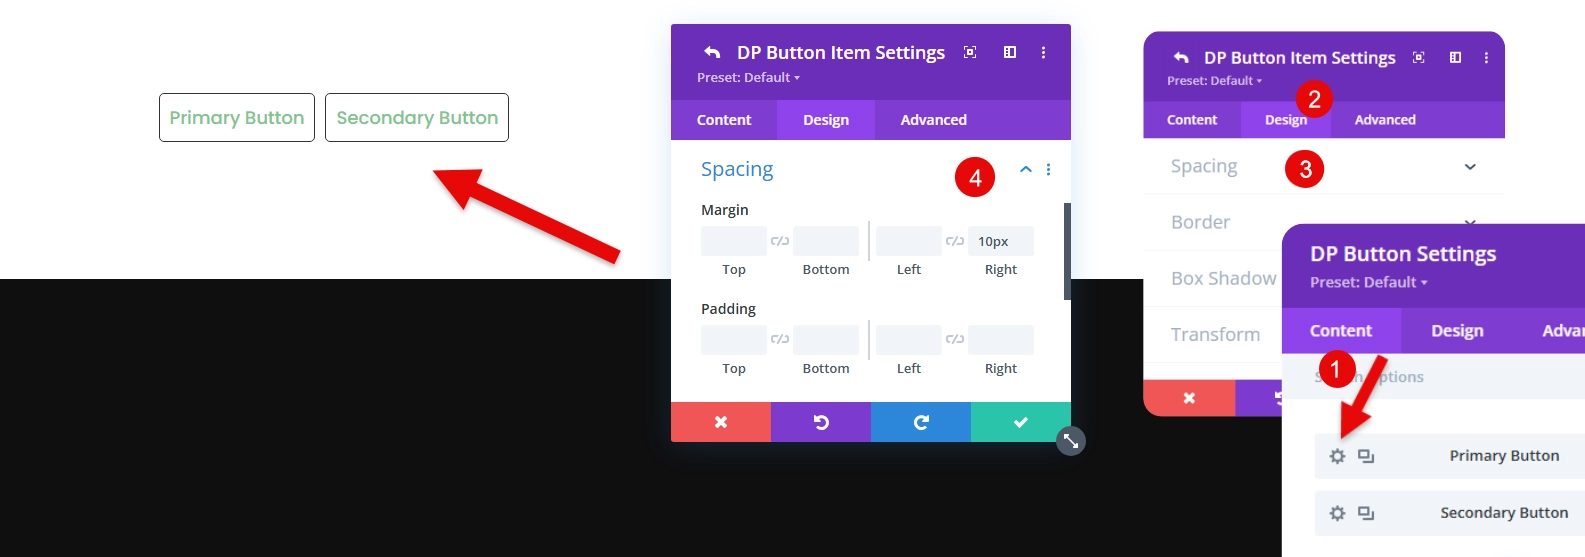Click the Margin Bottom input field
The image size is (1585, 557).
point(826,241)
